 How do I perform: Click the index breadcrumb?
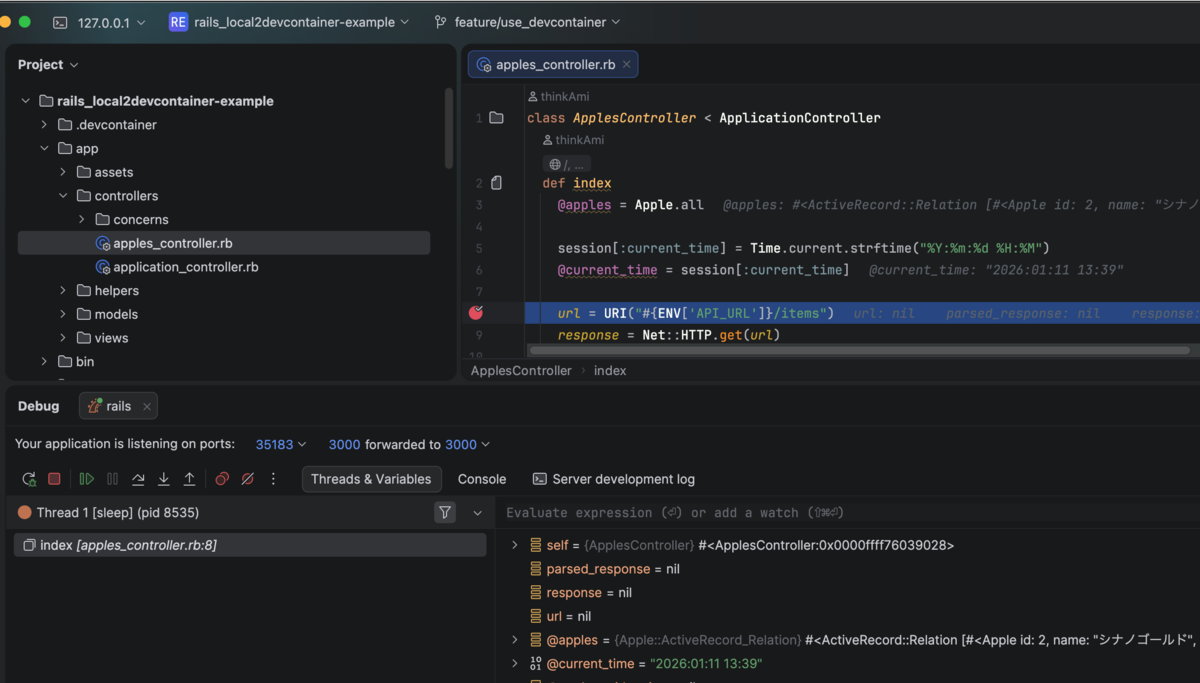pos(610,370)
